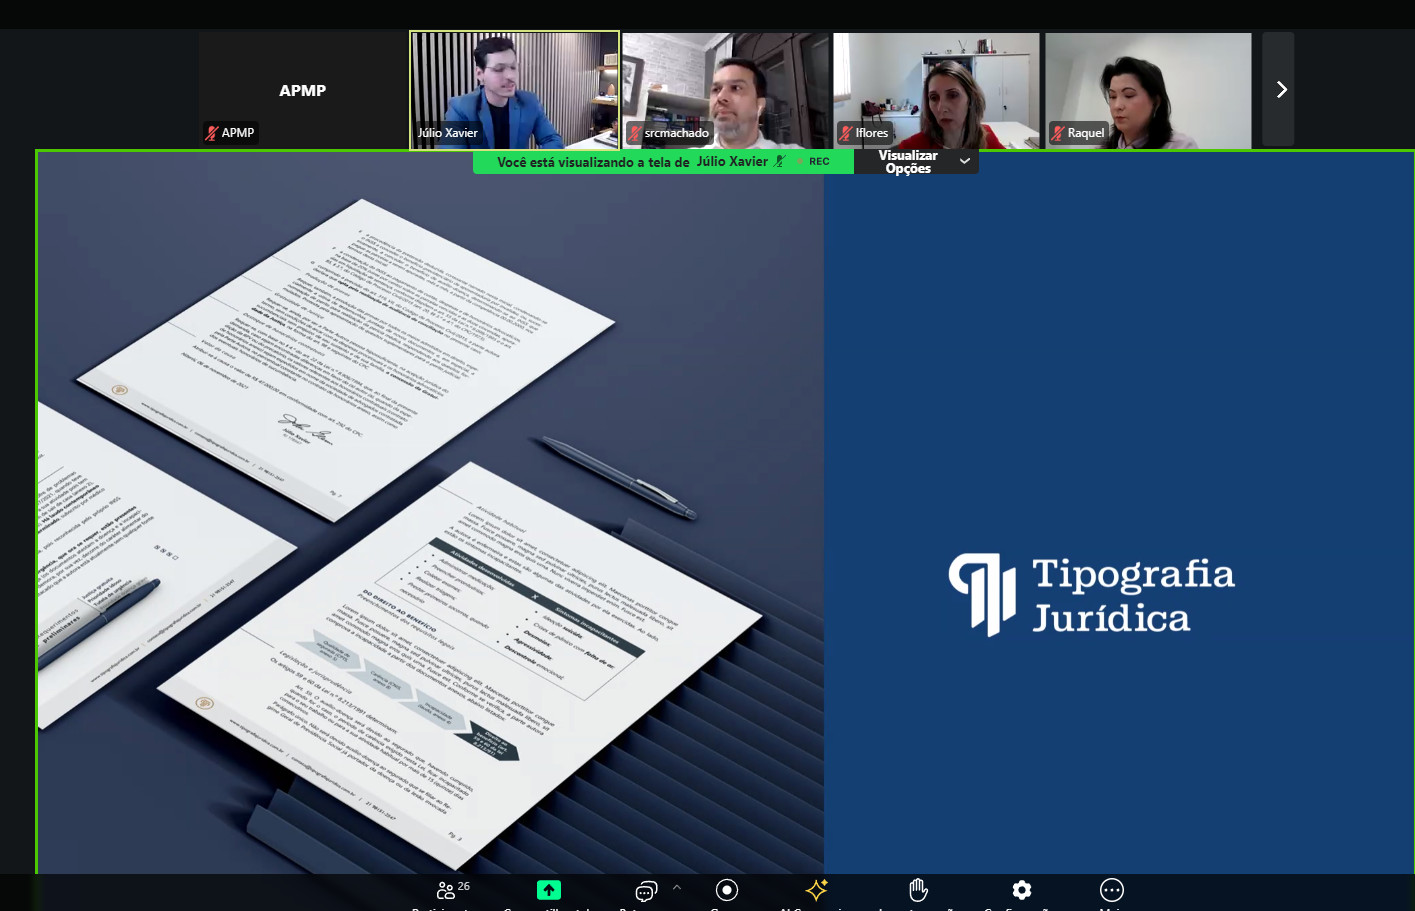Click lflores's video thumbnail

[937, 90]
